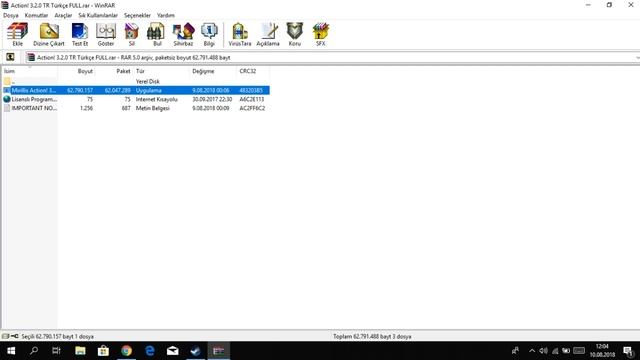640x360 pixels.
Task: Click the Ekle (add) toolbar icon
Action: tap(17, 34)
